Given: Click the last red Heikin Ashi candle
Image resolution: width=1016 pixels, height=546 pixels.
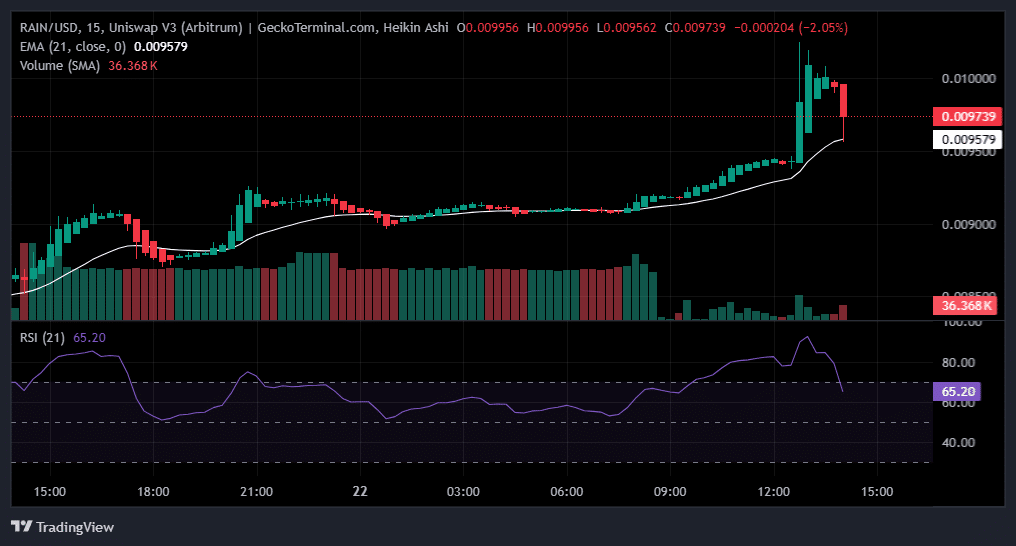Looking at the screenshot, I should pos(844,100).
